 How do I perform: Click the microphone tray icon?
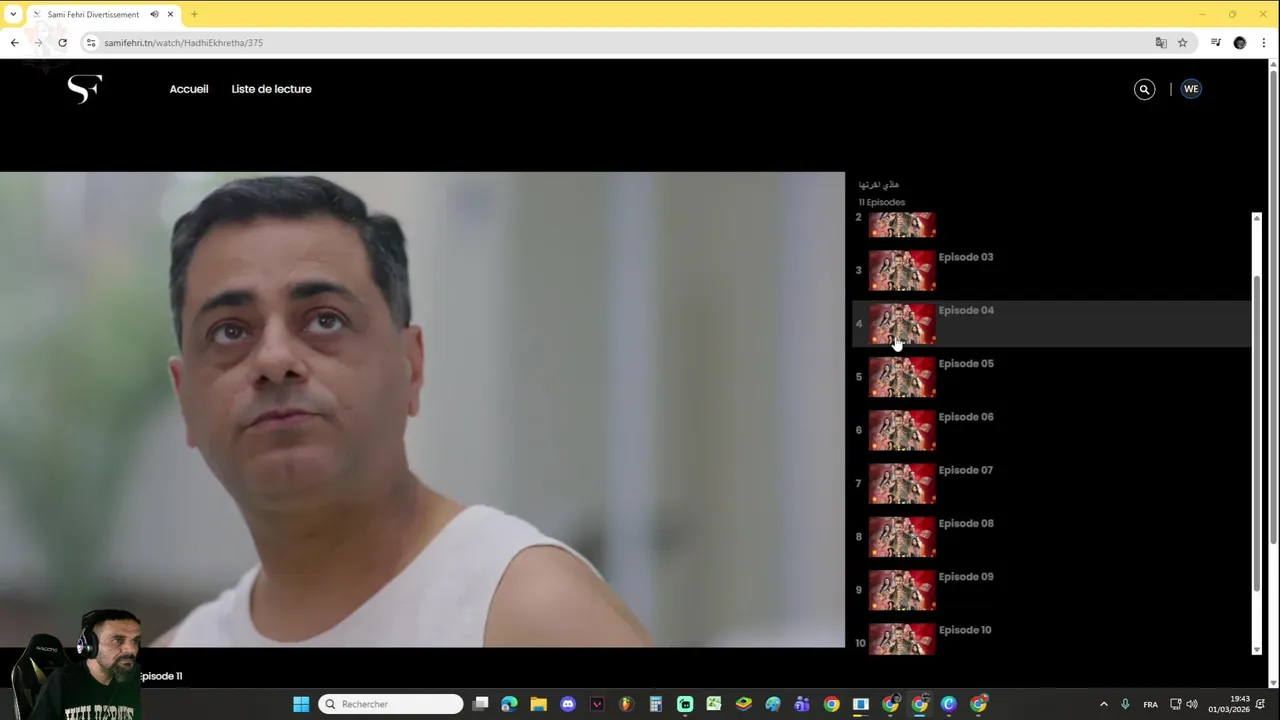tap(1125, 704)
